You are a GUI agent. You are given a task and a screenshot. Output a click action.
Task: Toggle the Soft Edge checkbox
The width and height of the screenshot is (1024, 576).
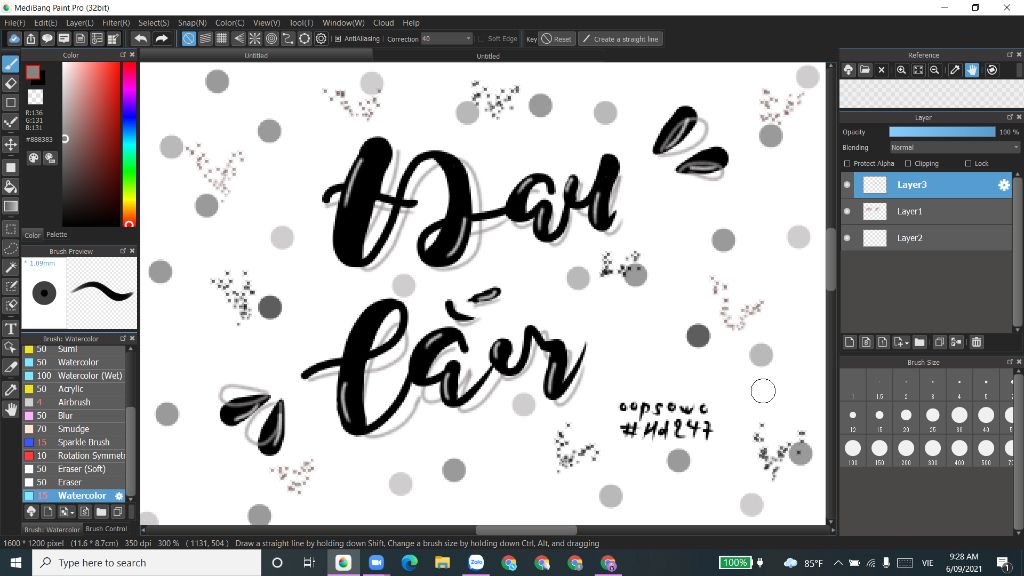tap(481, 39)
